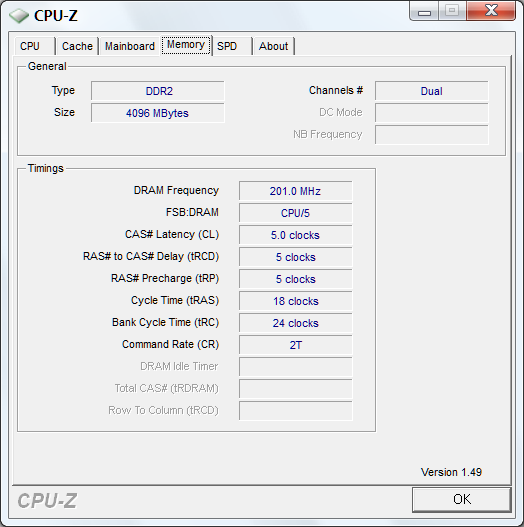The image size is (524, 527).
Task: Click the tRCD 5 clocks value
Action: 295,257
